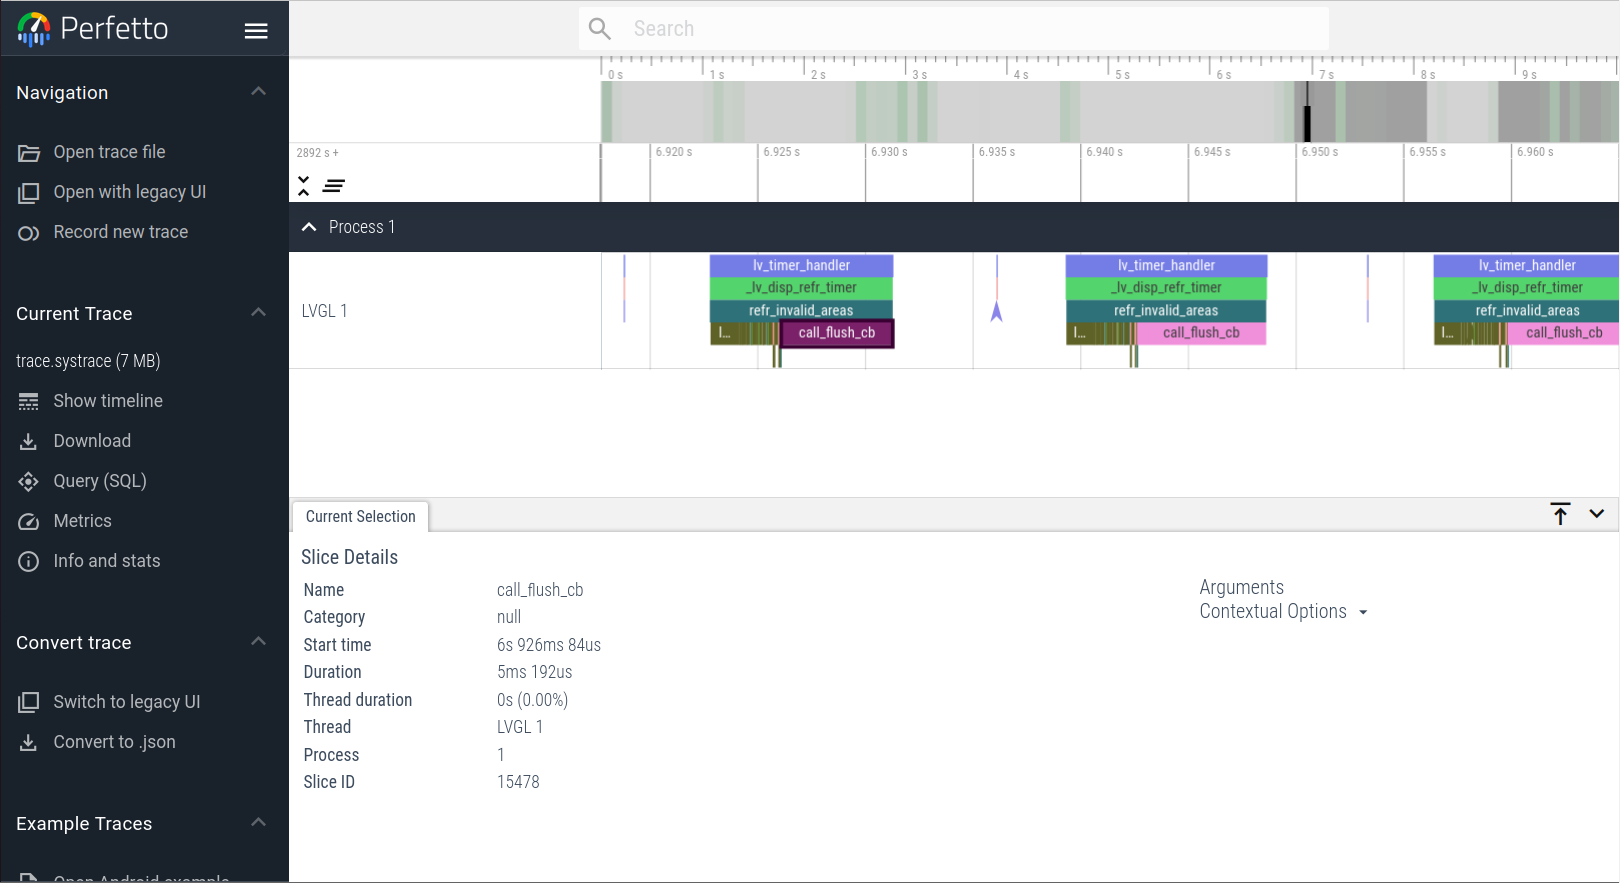The height and width of the screenshot is (883, 1620).
Task: Open Query (SQL) page
Action: [100, 481]
